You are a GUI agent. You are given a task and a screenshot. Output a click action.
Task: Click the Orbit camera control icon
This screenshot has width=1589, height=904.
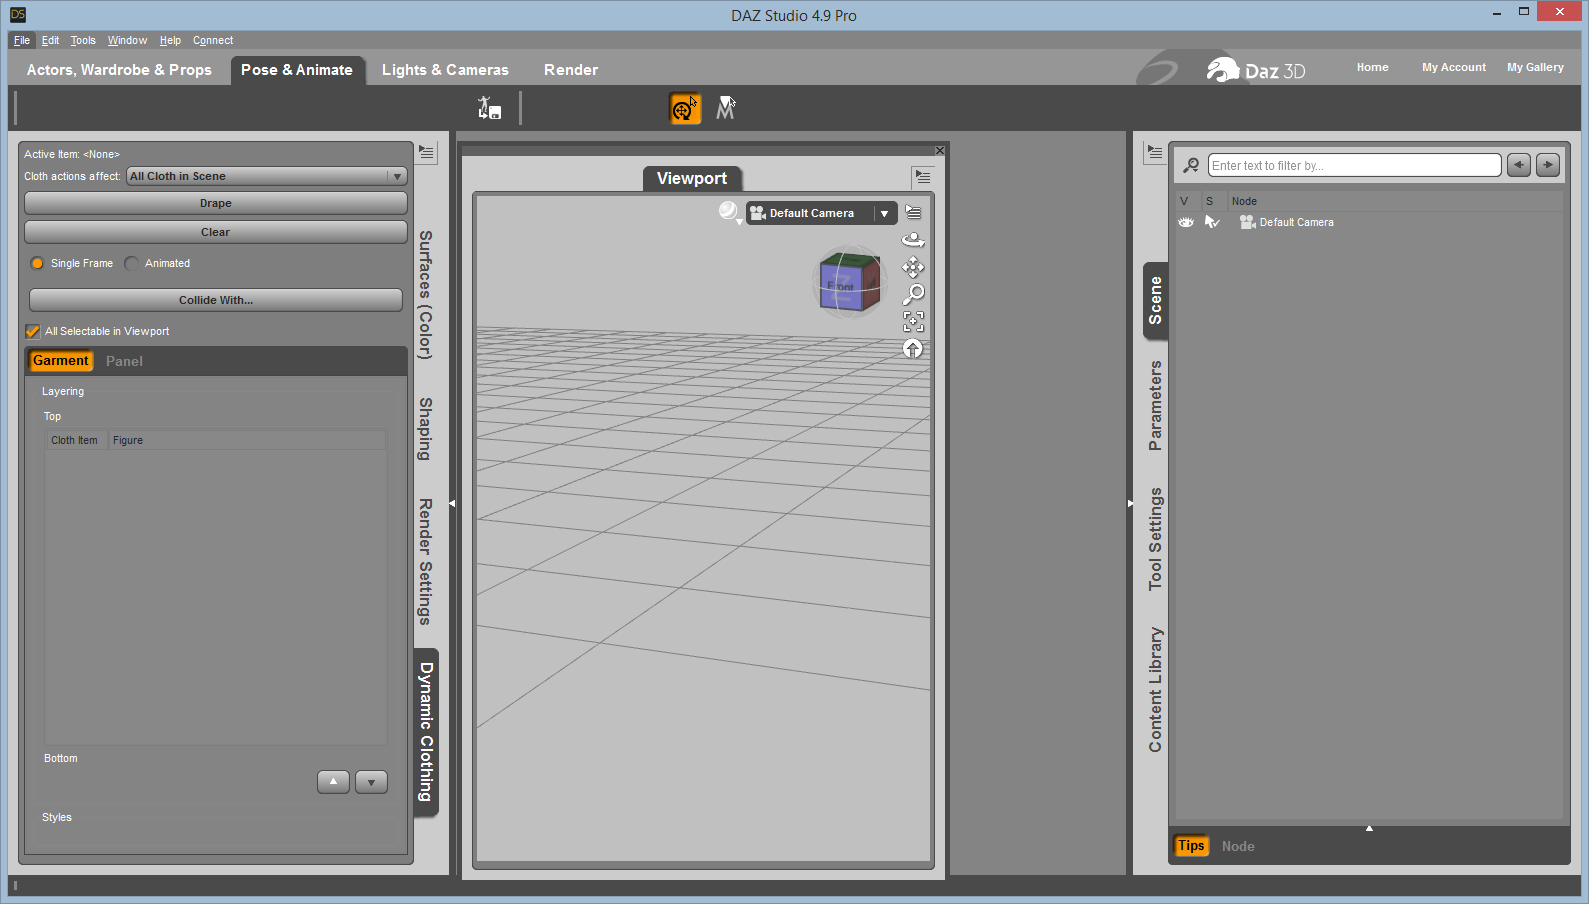[x=913, y=240]
